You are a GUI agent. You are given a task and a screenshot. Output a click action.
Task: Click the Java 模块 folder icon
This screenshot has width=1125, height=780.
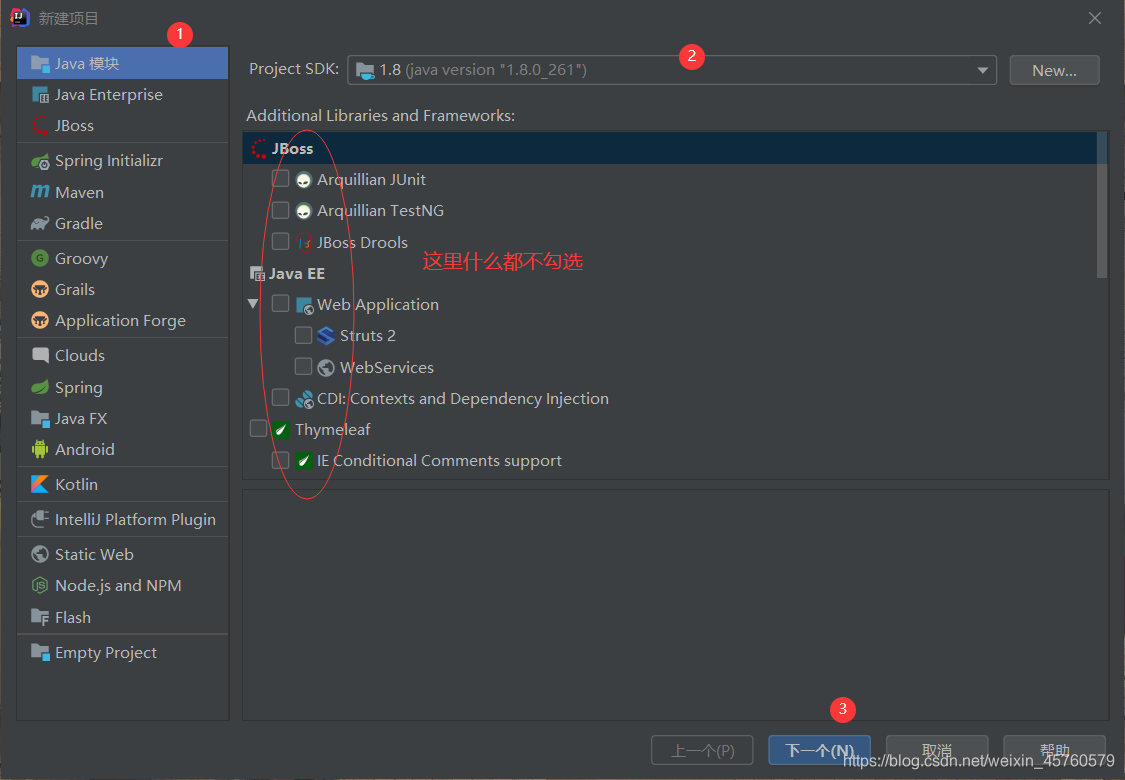click(40, 63)
